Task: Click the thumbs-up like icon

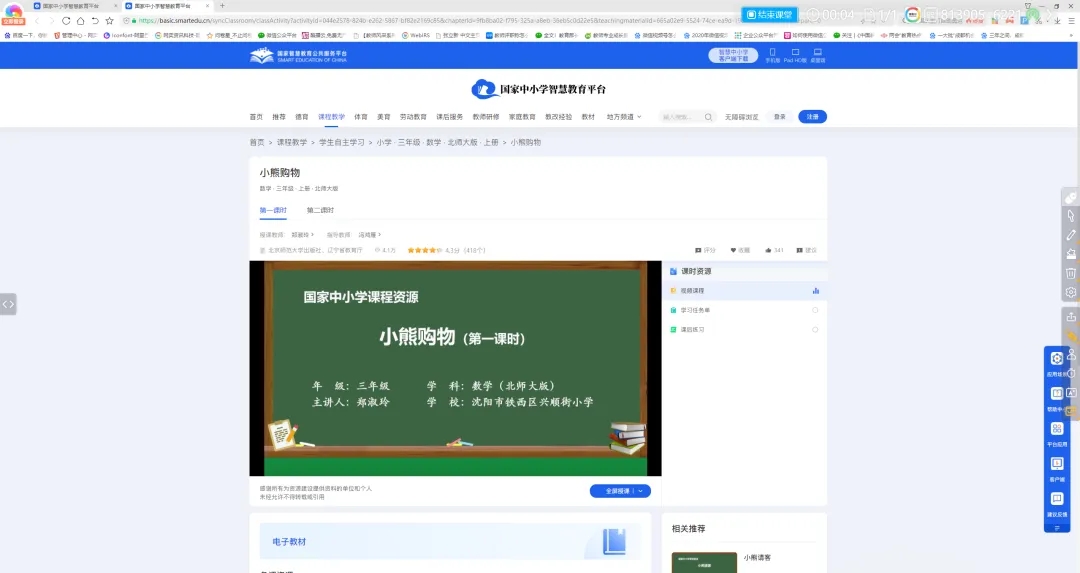Action: coord(768,250)
